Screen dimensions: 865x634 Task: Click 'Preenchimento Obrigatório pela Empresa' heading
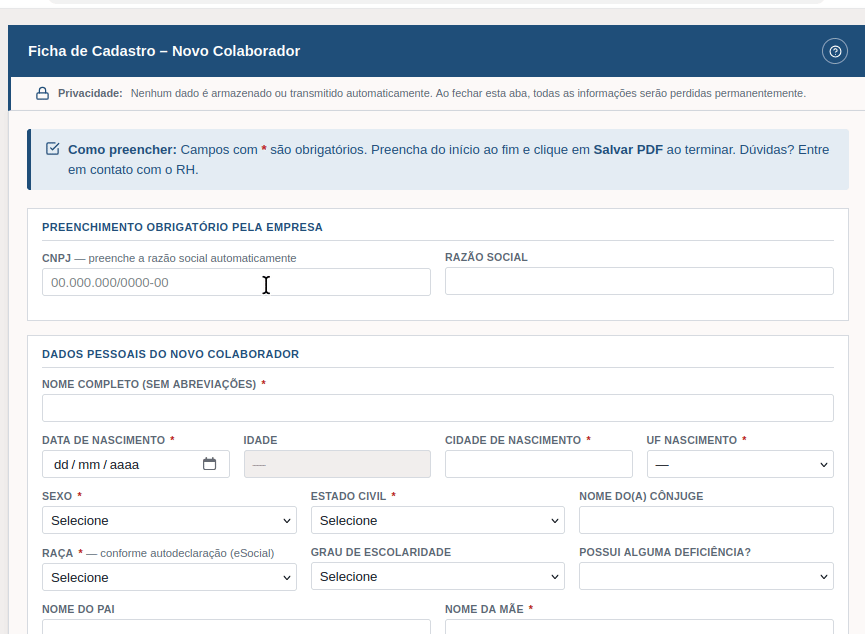tap(182, 227)
